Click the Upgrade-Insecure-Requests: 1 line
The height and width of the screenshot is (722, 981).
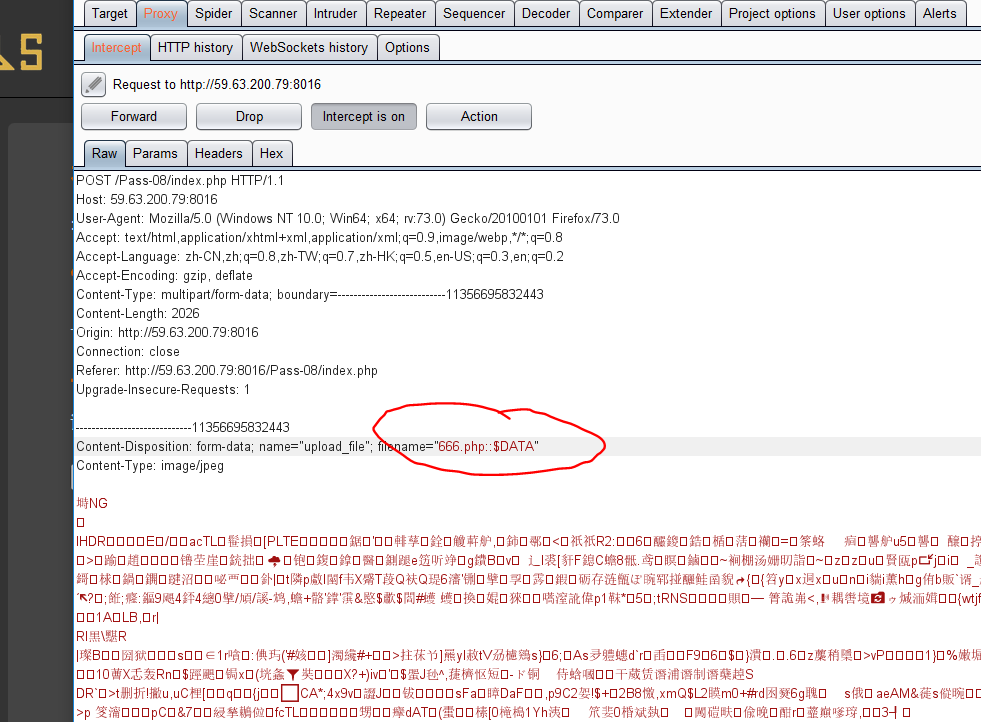163,389
